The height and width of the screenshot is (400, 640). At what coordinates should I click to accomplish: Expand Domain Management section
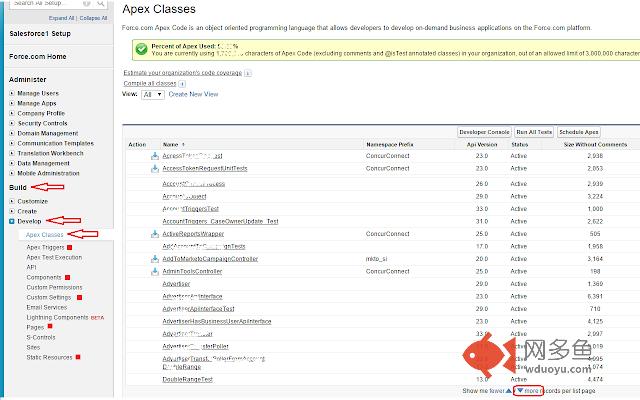(12, 133)
